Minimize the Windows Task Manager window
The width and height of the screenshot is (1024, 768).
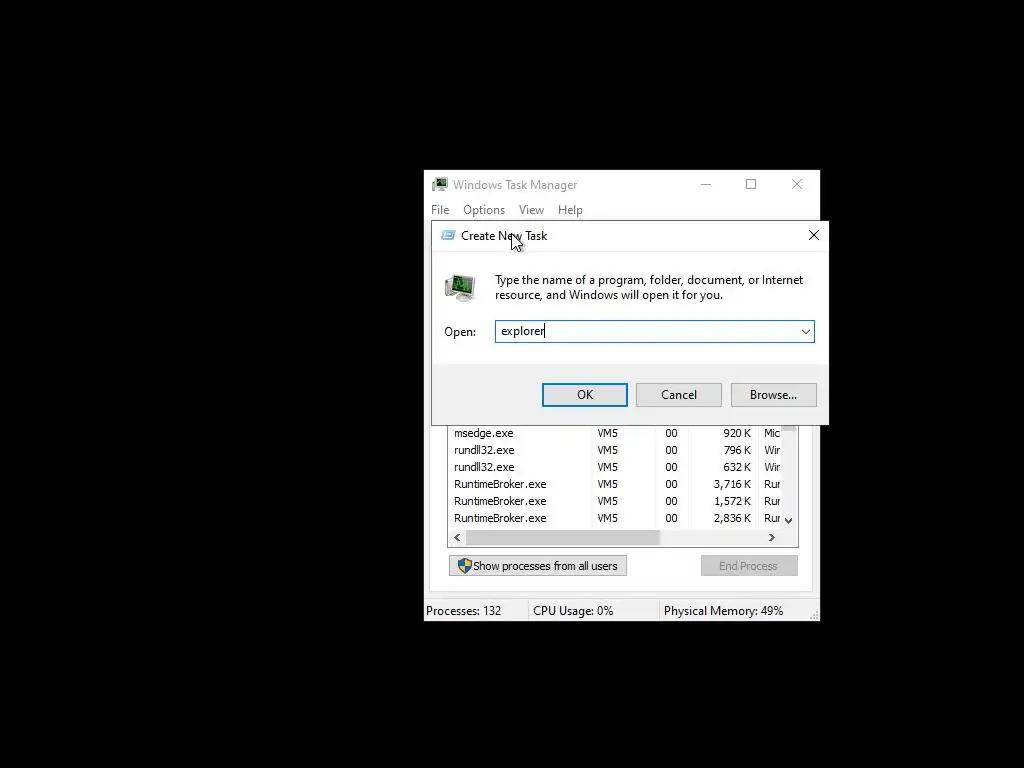(x=706, y=184)
